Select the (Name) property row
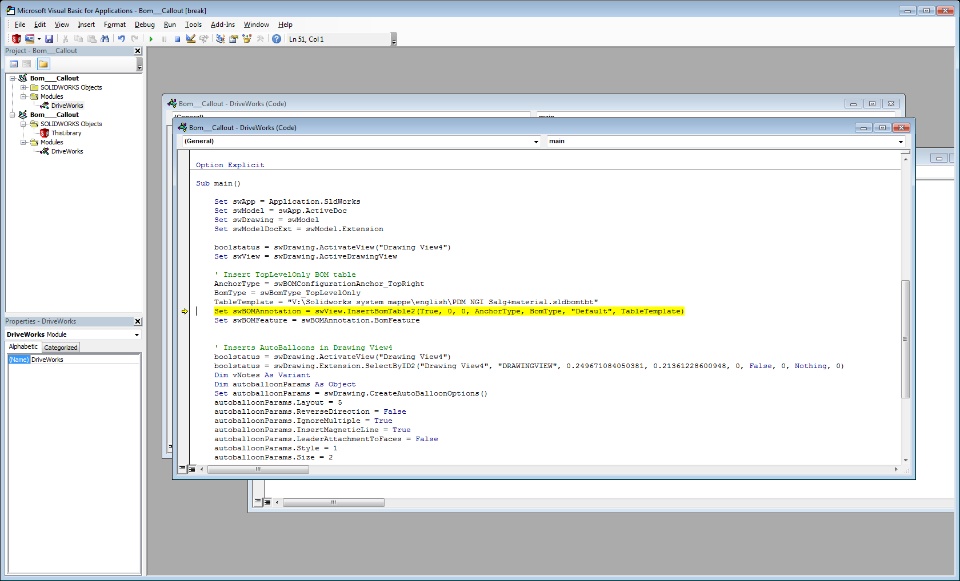Screen dimensions: 960x581 tap(73, 359)
